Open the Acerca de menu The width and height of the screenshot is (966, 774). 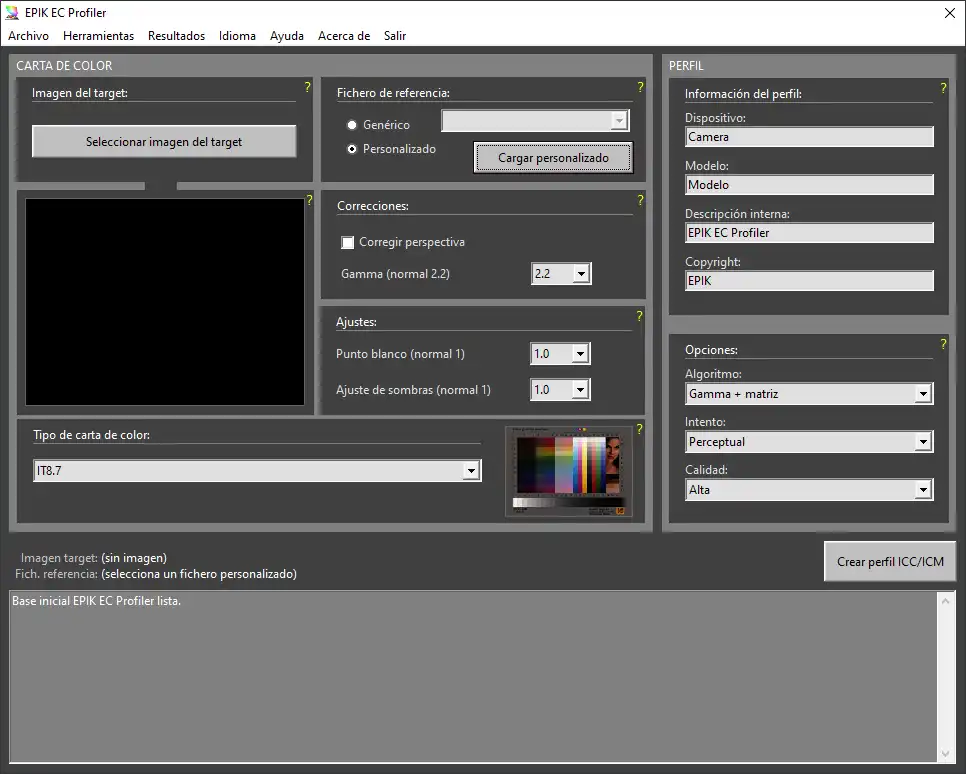click(344, 36)
